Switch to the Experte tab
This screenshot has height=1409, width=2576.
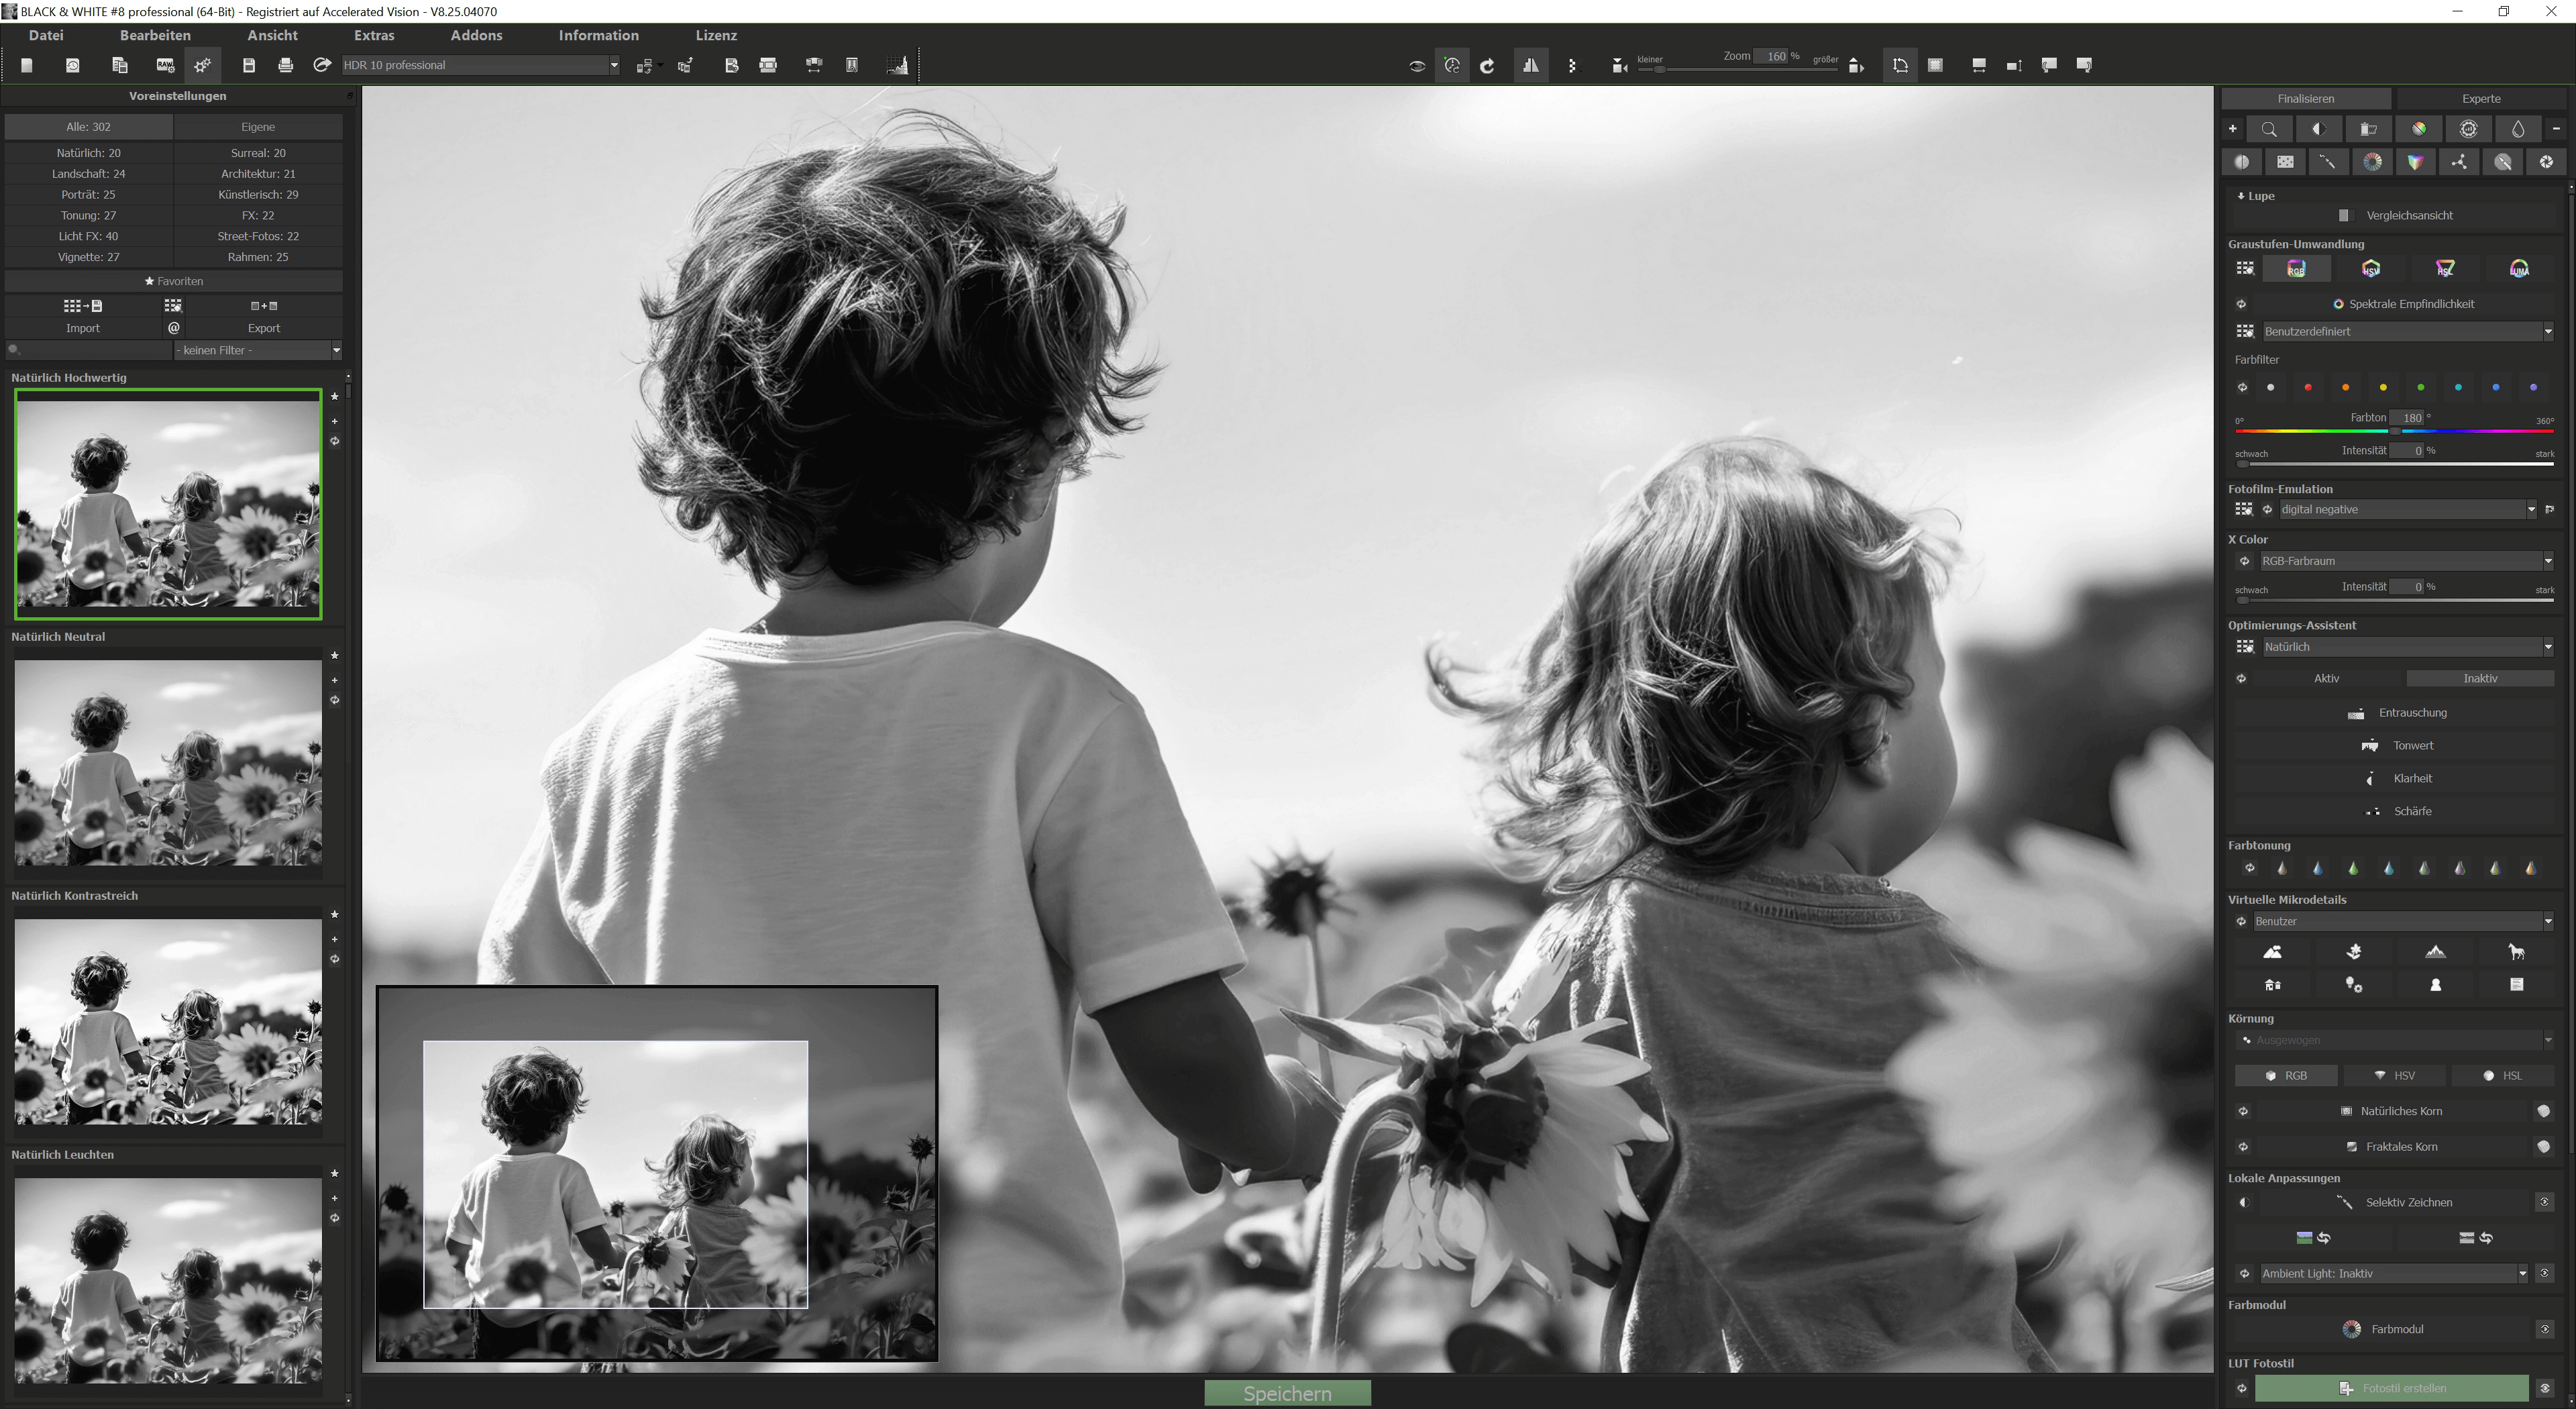coord(2481,98)
